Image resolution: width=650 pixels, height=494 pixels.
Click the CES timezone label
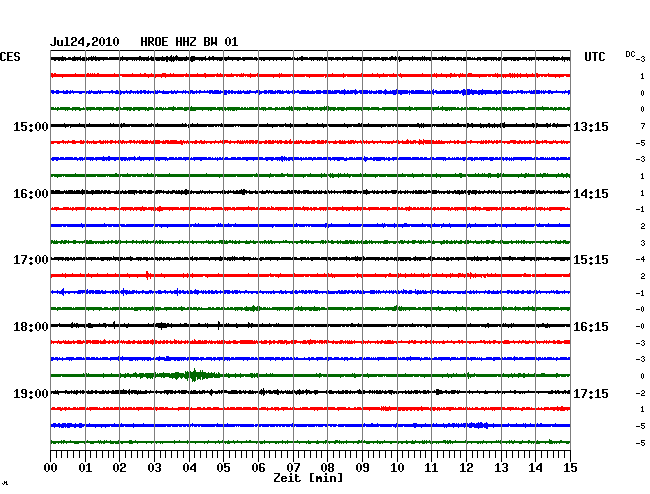10,57
